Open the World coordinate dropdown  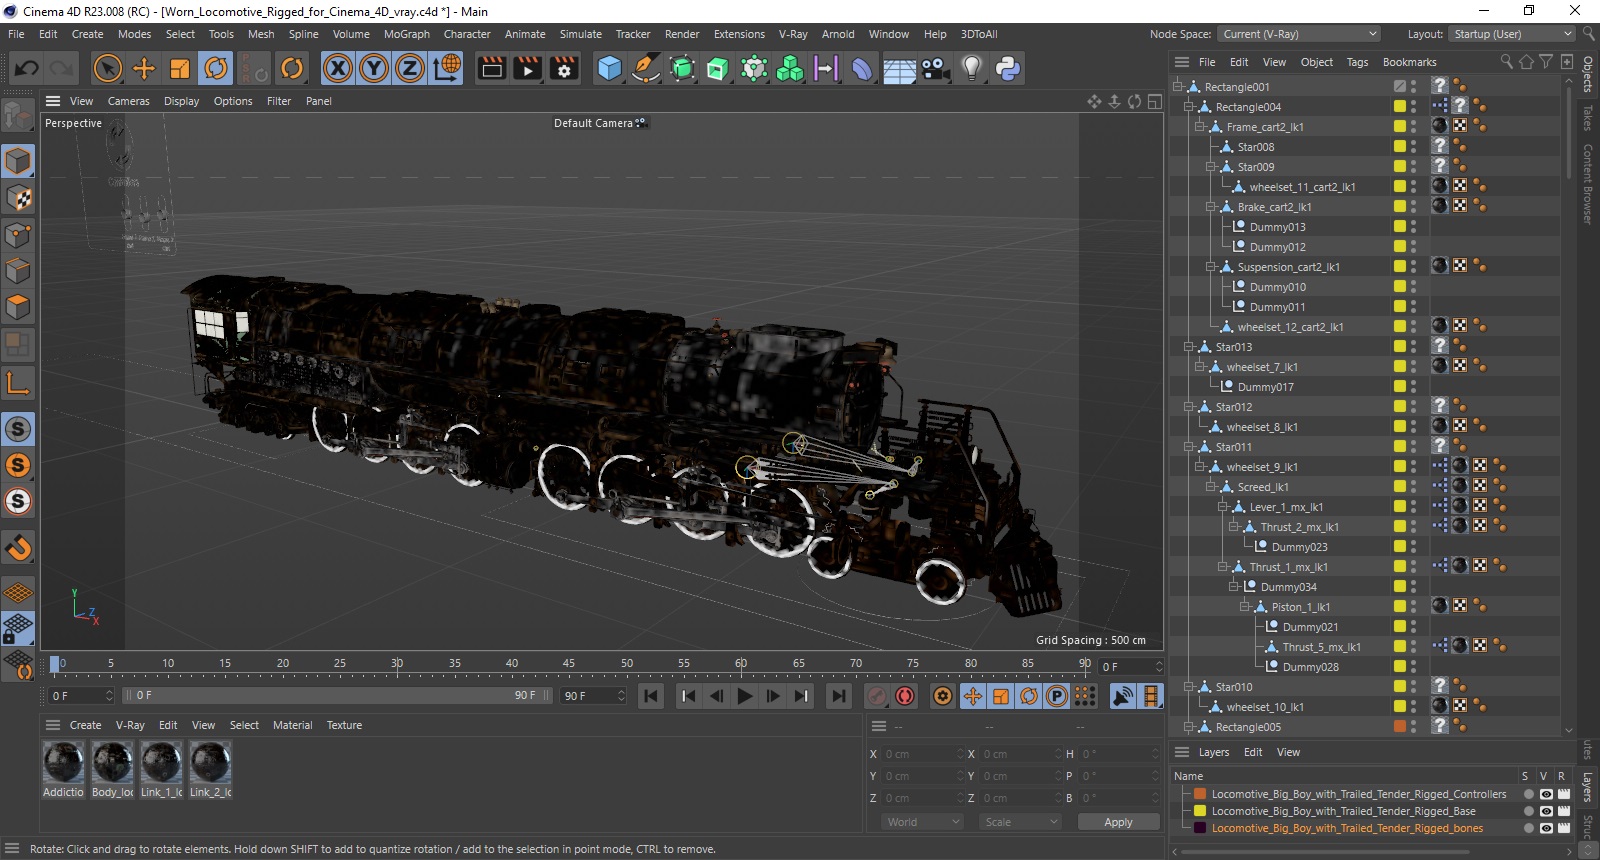[x=922, y=822]
